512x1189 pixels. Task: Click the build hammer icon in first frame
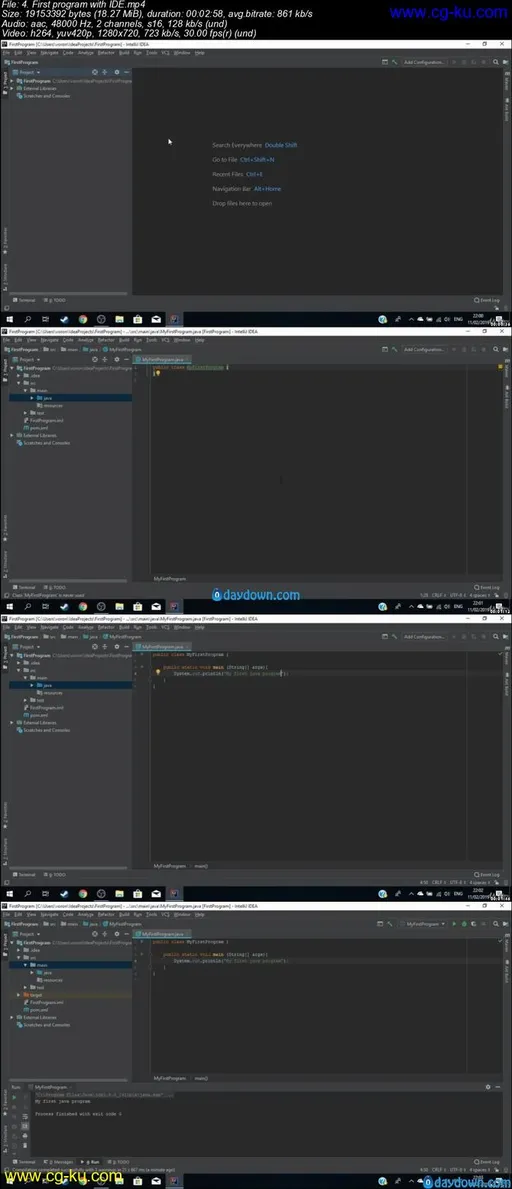(394, 62)
